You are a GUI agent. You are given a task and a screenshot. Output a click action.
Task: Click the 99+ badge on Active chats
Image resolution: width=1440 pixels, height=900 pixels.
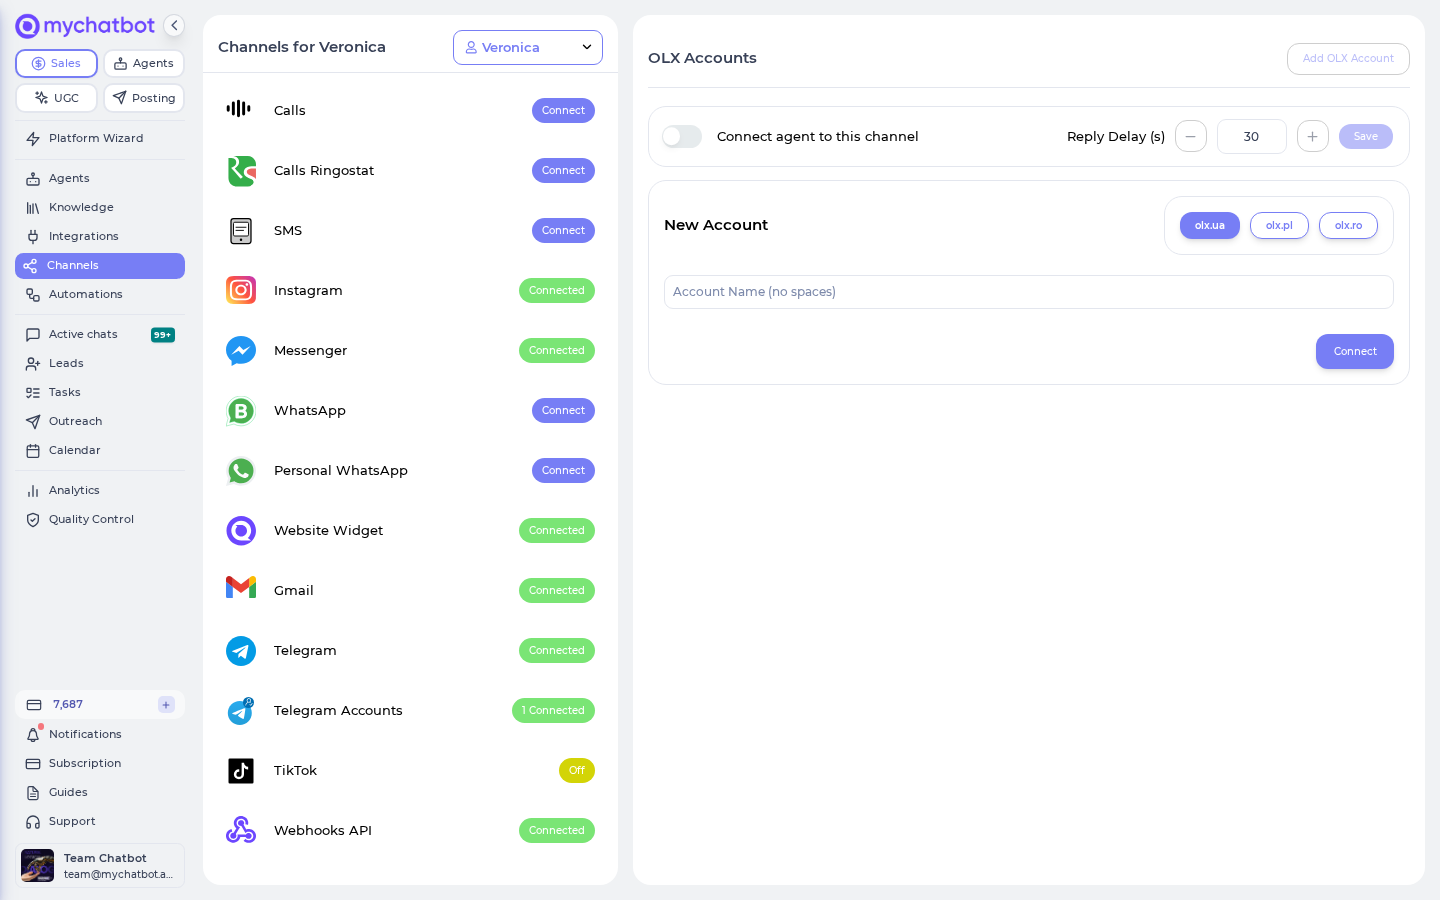click(x=163, y=335)
